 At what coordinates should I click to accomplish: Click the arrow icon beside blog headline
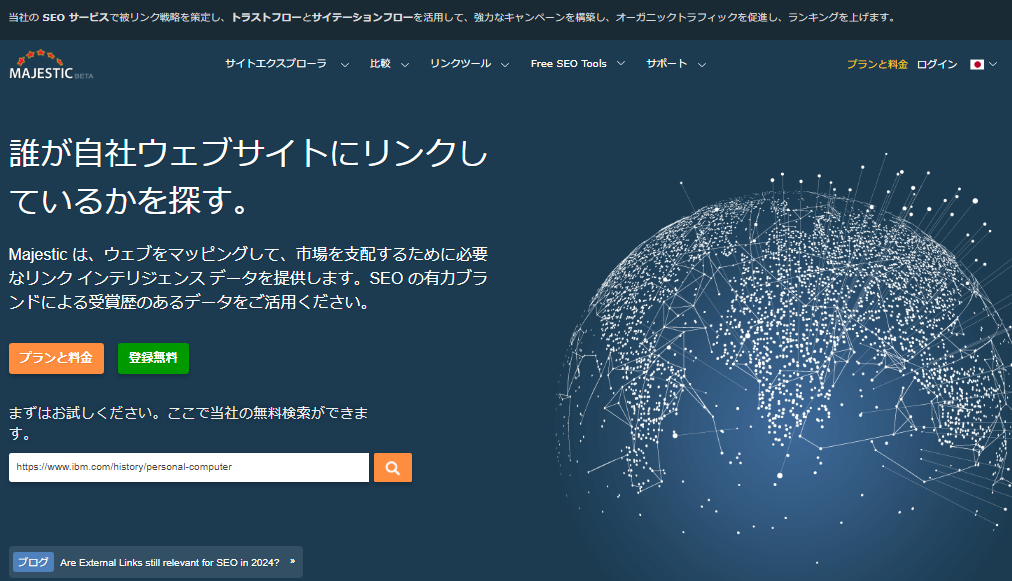pos(292,562)
